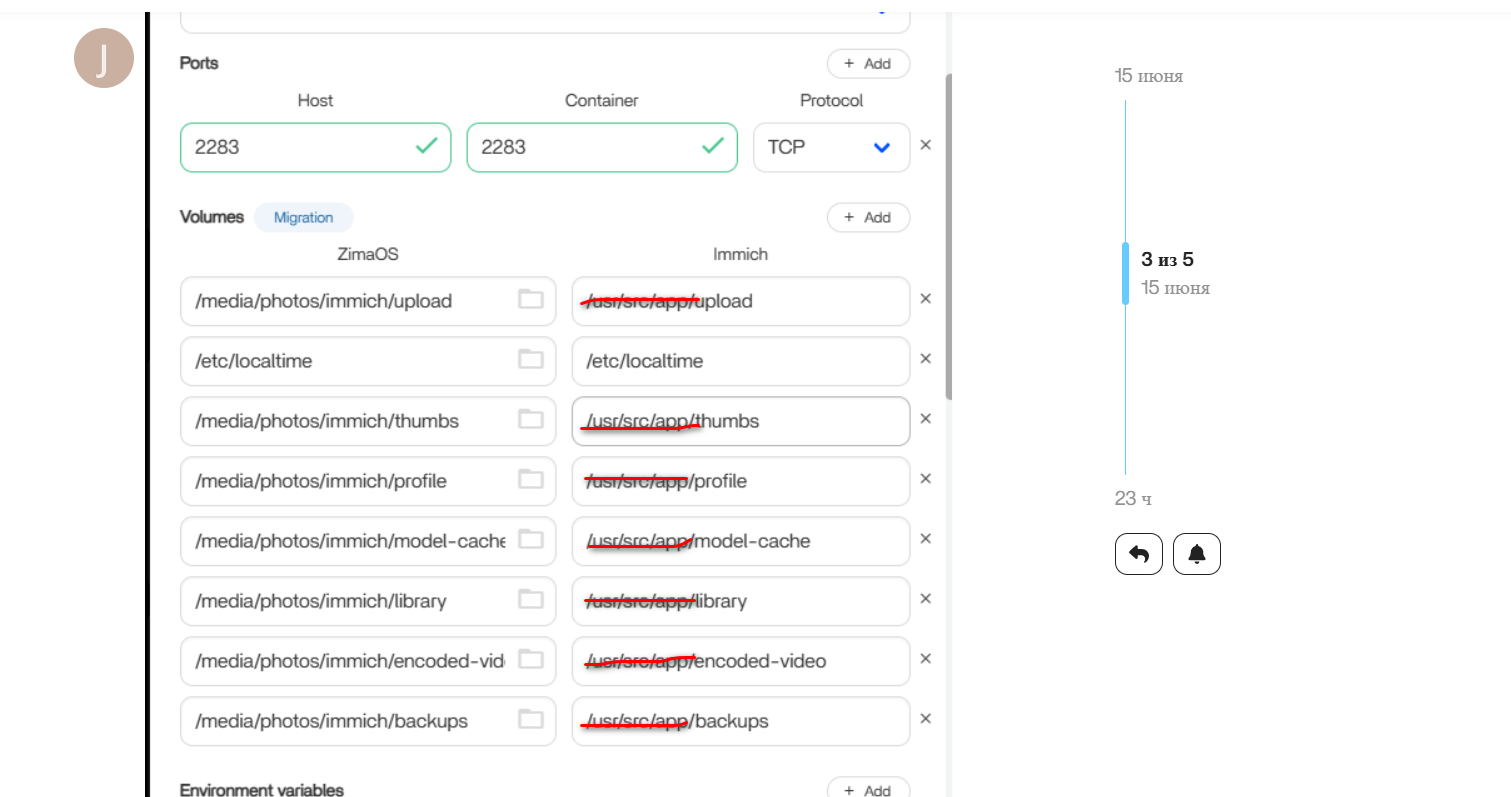The image size is (1511, 797).
Task: Click the settings panel vertical scrollbar
Action: (948, 236)
